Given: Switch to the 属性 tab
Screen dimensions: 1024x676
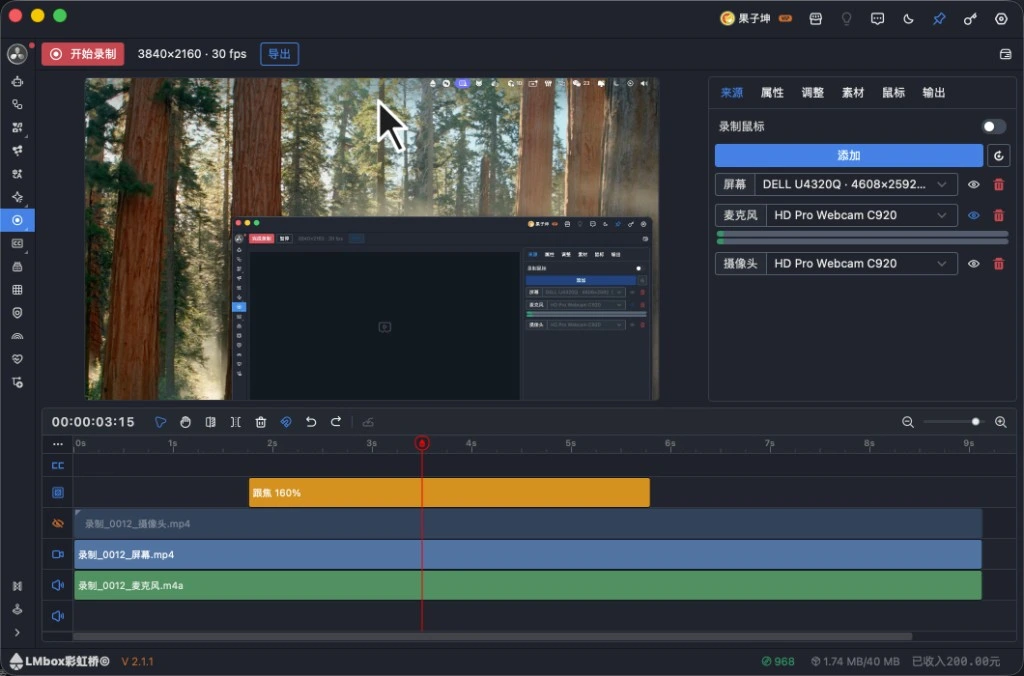Looking at the screenshot, I should (772, 93).
